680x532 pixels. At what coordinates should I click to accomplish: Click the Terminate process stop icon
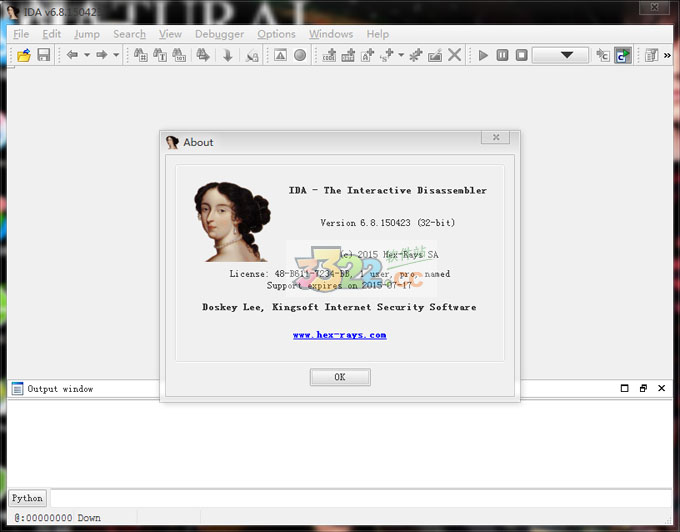(x=521, y=55)
